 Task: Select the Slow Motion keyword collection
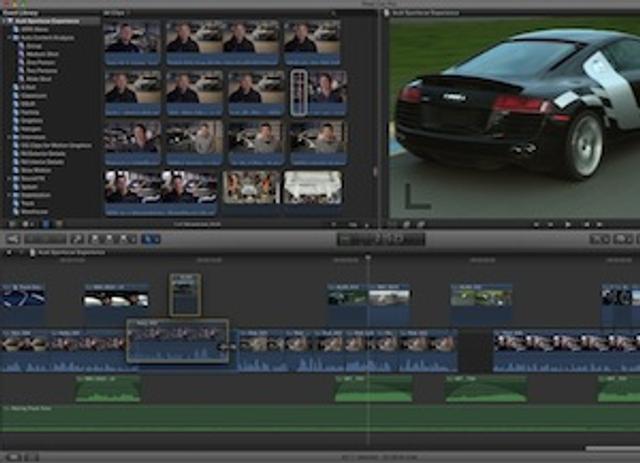tap(36, 170)
